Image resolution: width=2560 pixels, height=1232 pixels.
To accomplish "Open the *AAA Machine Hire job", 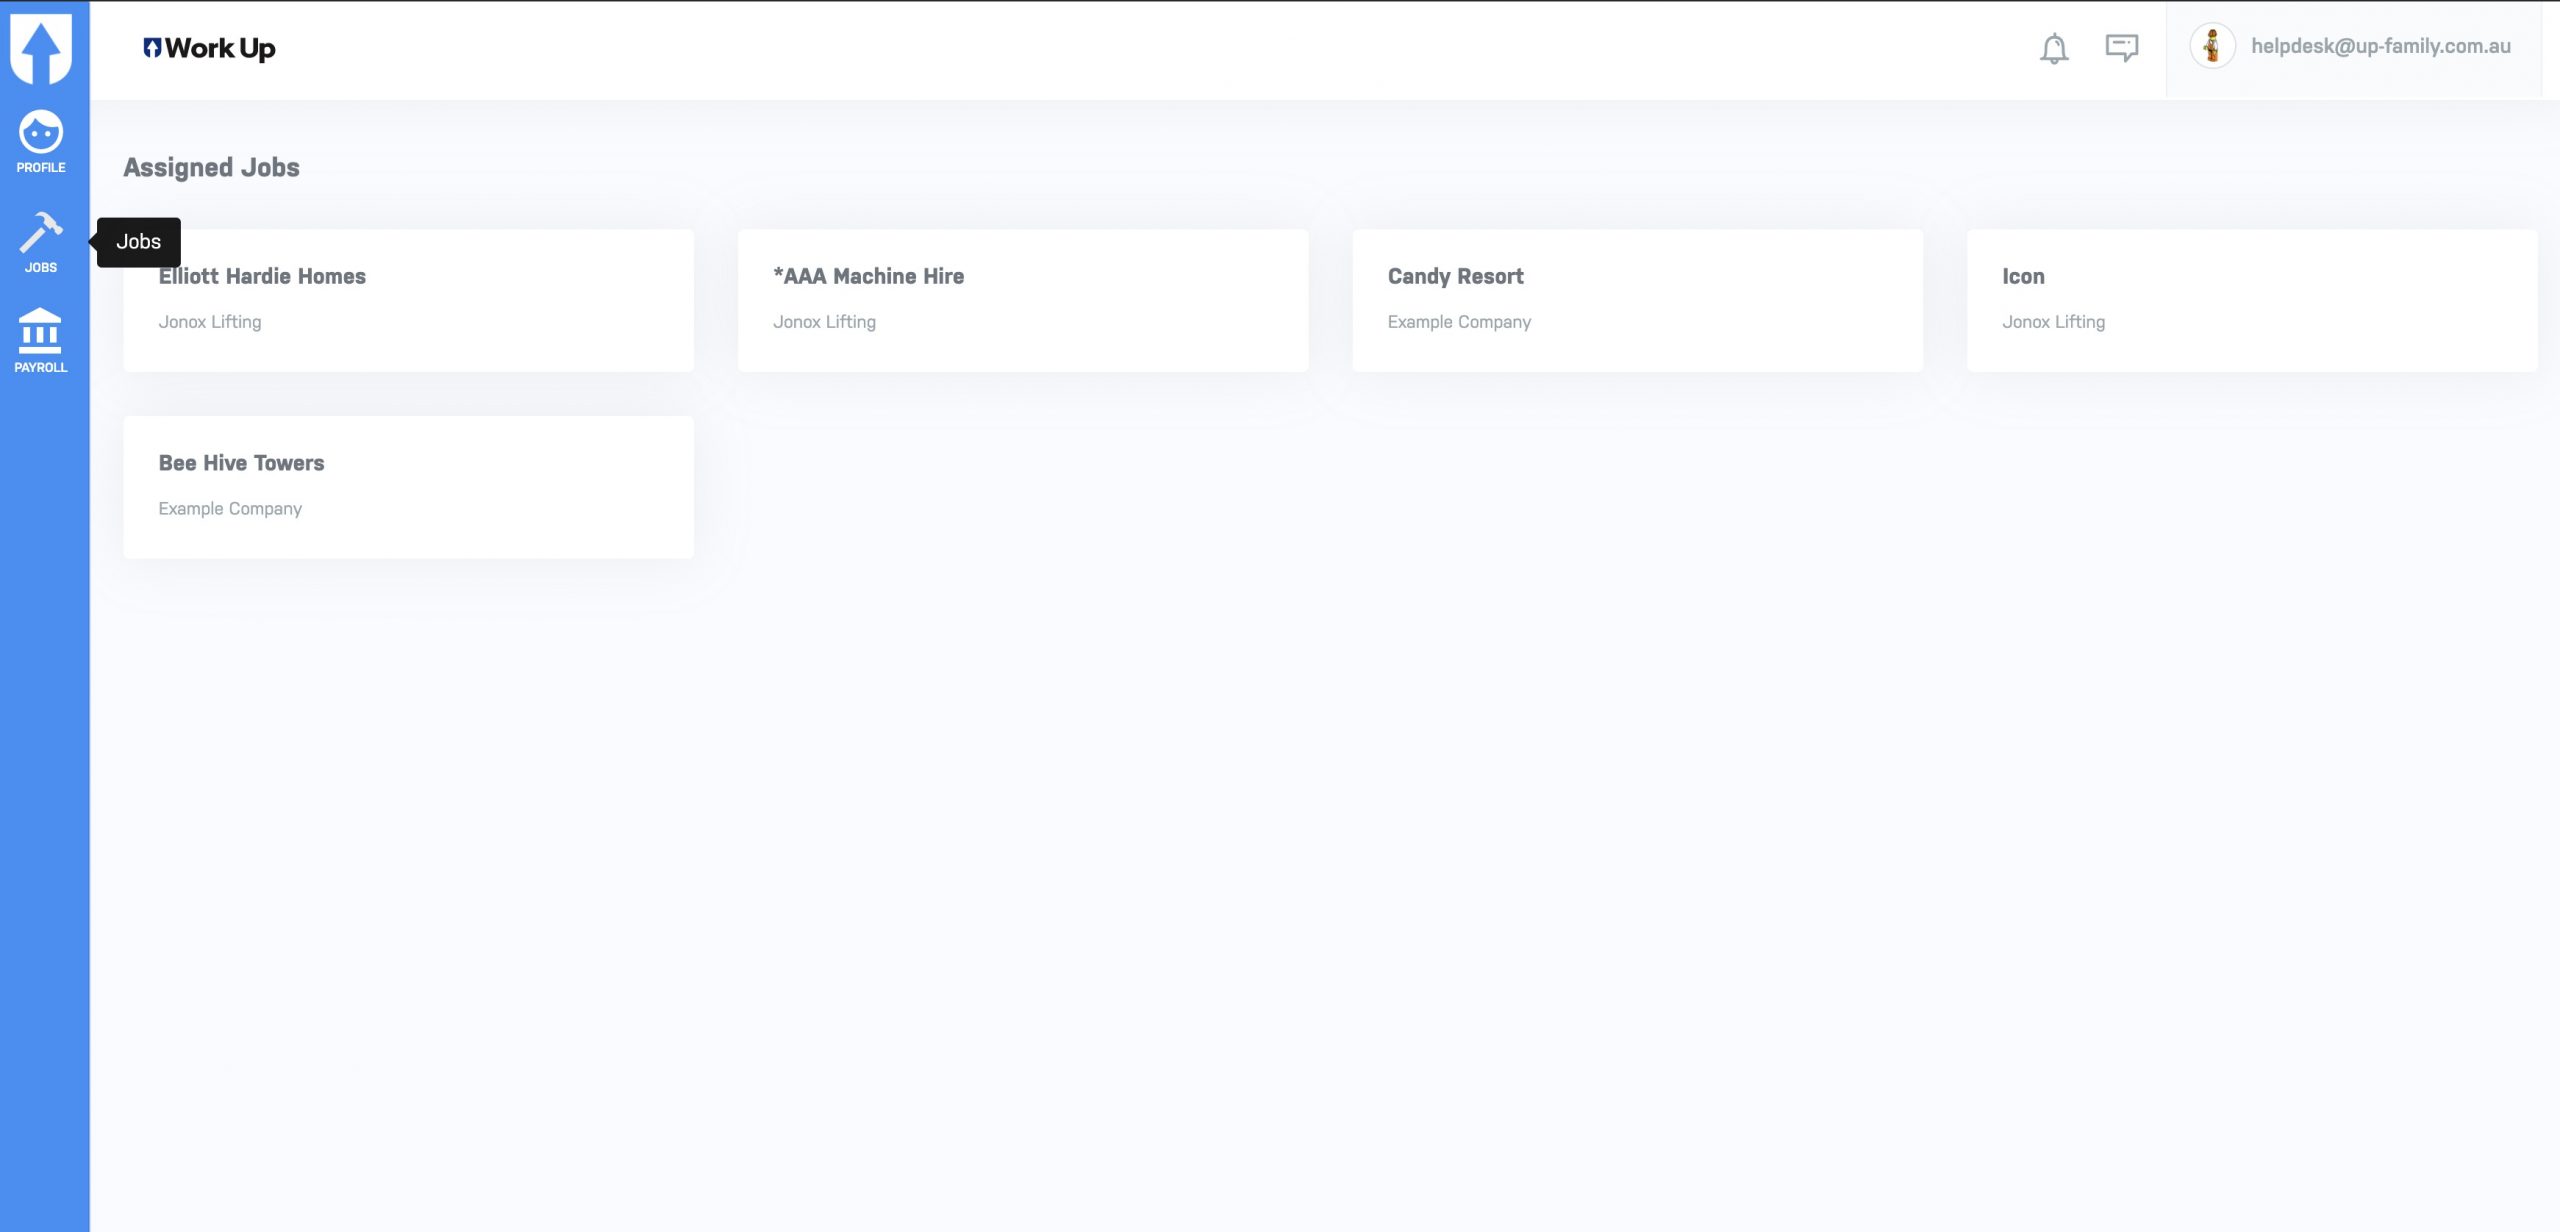I will 1022,300.
